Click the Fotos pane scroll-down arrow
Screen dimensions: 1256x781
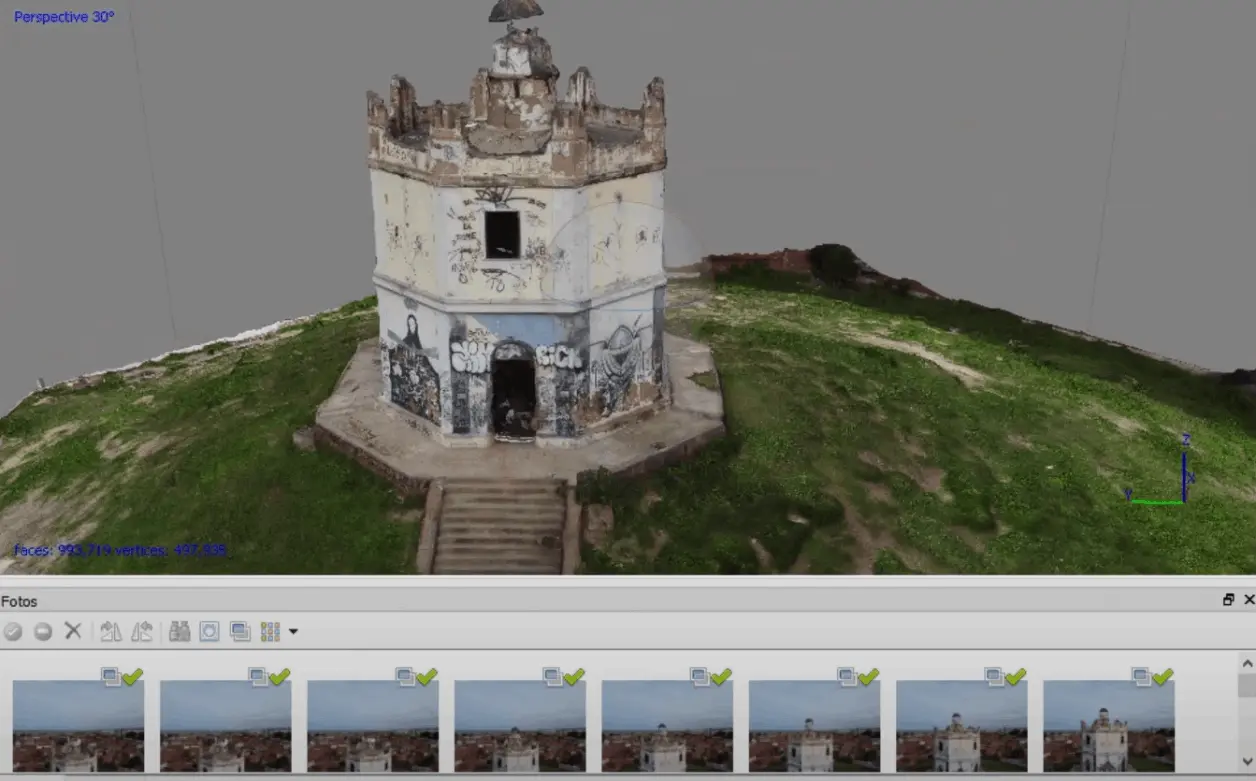click(1246, 762)
